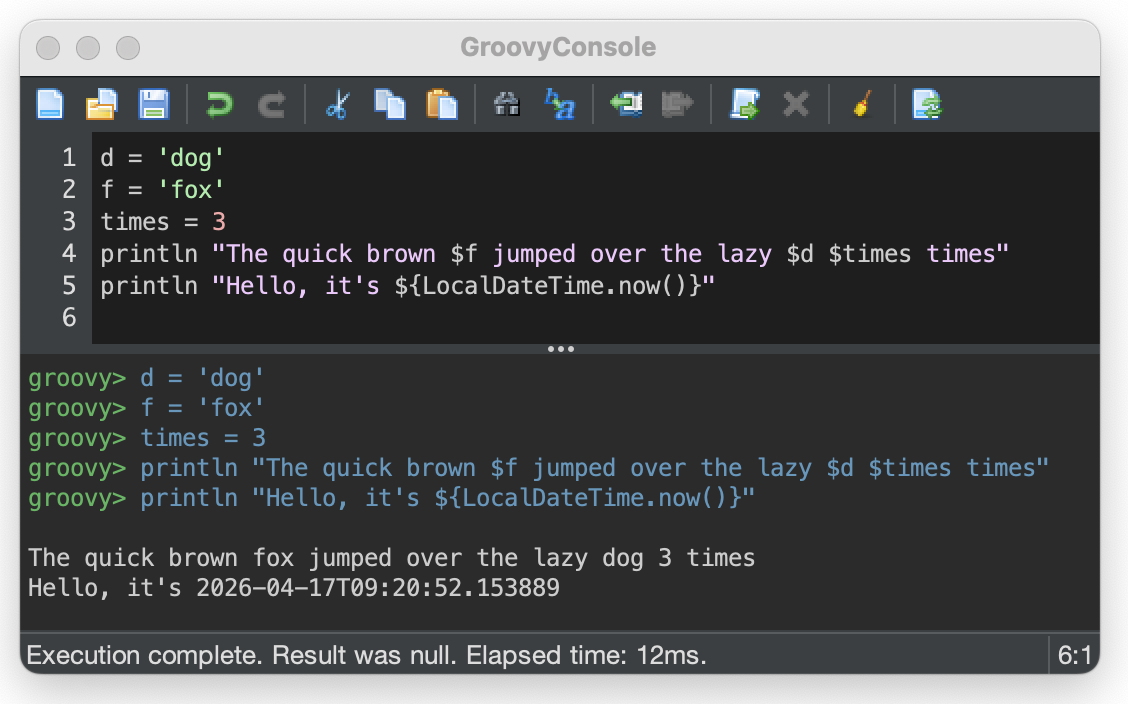Copy code using the Copy icon

tap(389, 104)
